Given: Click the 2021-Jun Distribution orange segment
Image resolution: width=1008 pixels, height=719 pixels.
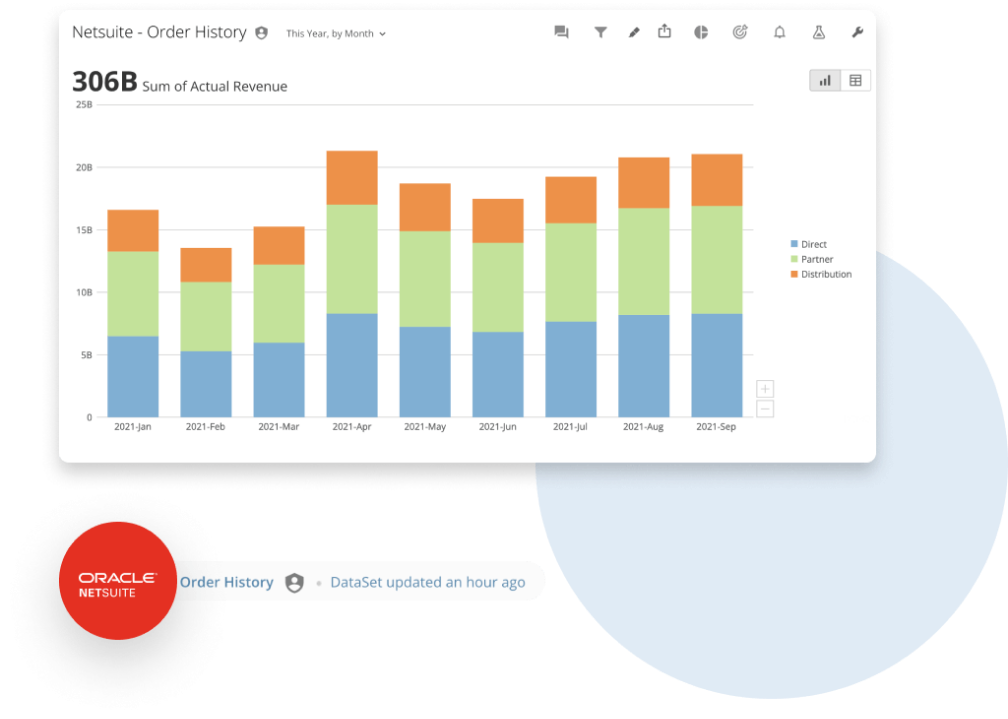Looking at the screenshot, I should coord(498,221).
